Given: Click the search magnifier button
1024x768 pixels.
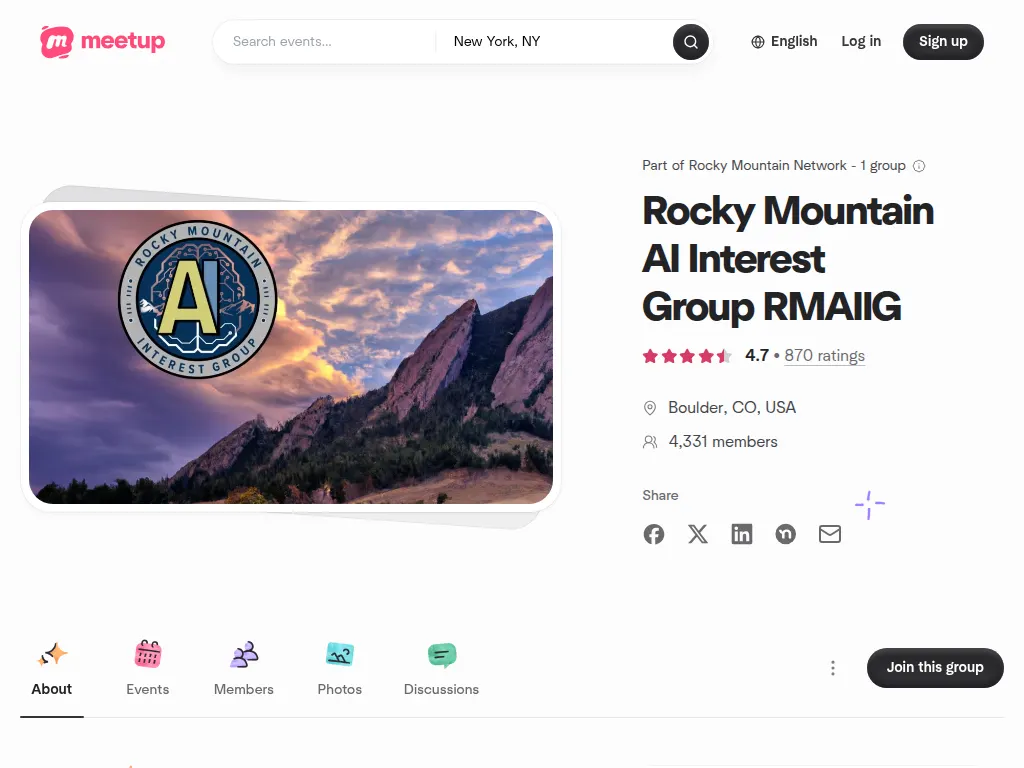Looking at the screenshot, I should coord(690,42).
